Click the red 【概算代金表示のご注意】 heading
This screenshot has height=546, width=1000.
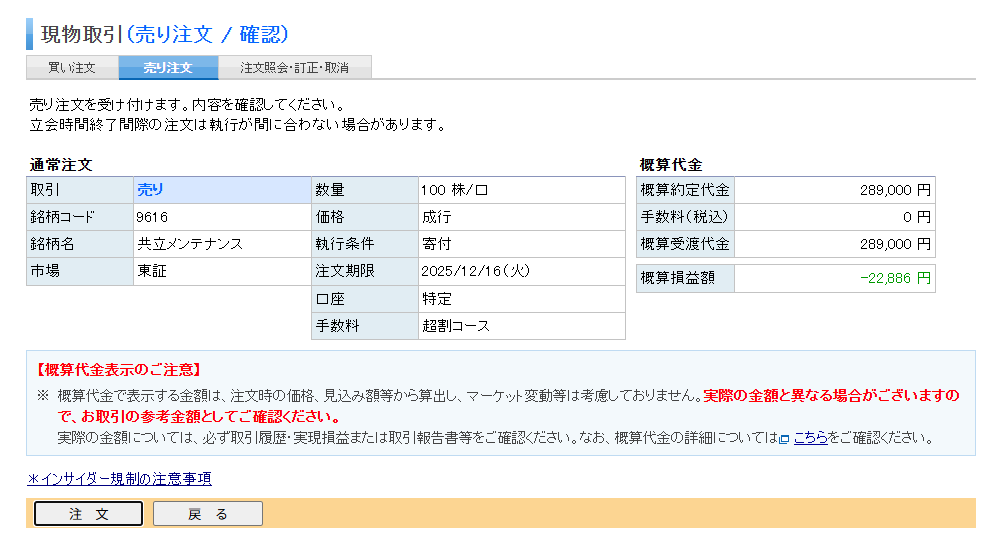tap(119, 370)
